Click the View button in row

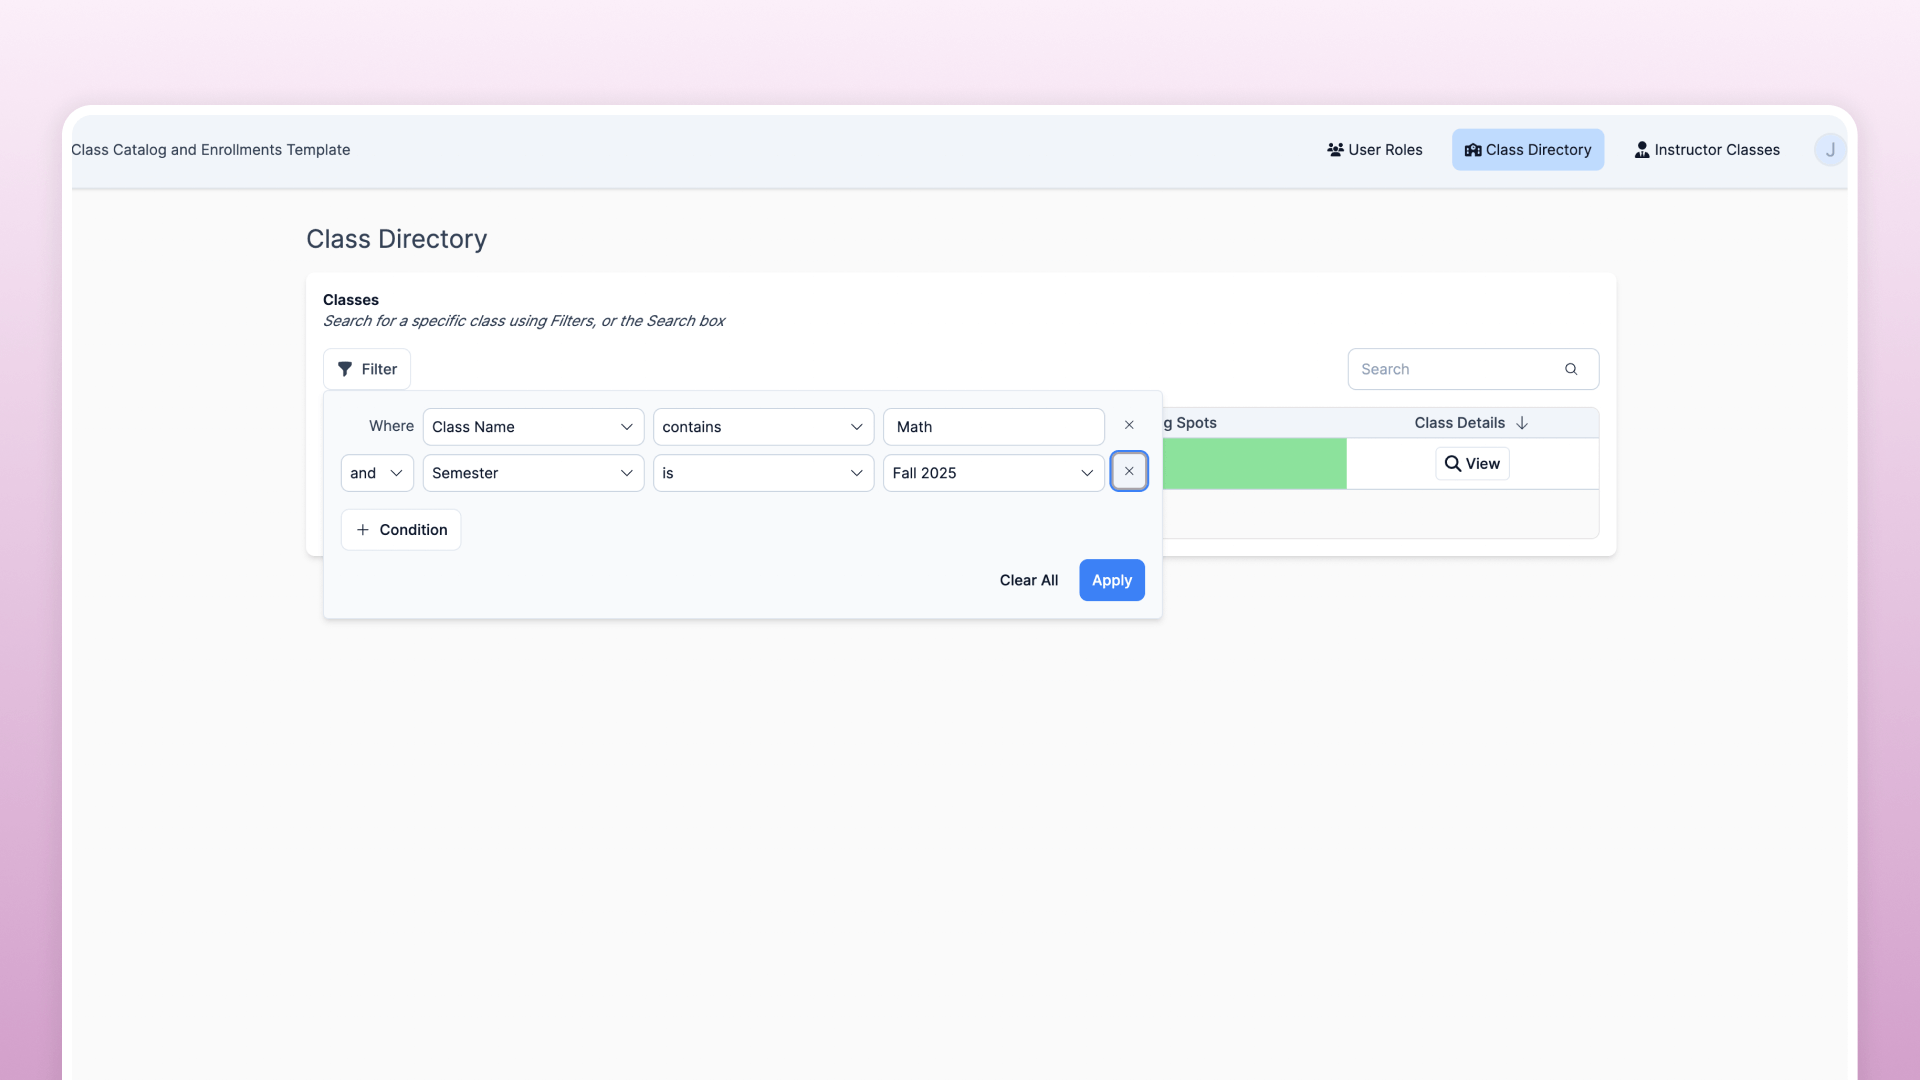[x=1472, y=464]
